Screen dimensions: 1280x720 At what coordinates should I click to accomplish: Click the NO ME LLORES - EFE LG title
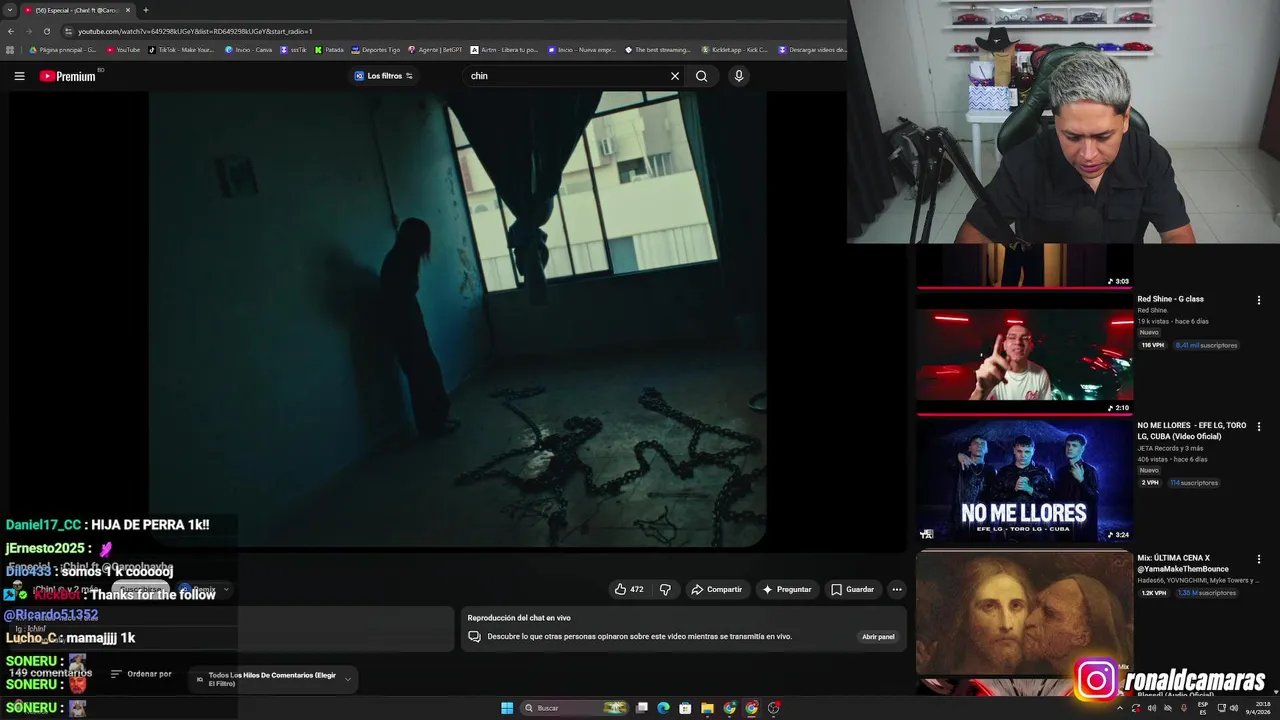pos(1192,431)
